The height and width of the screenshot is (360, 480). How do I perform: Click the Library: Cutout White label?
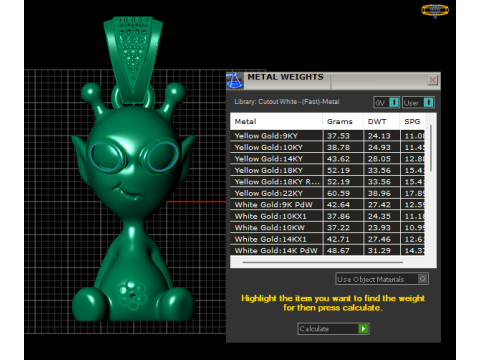287,102
